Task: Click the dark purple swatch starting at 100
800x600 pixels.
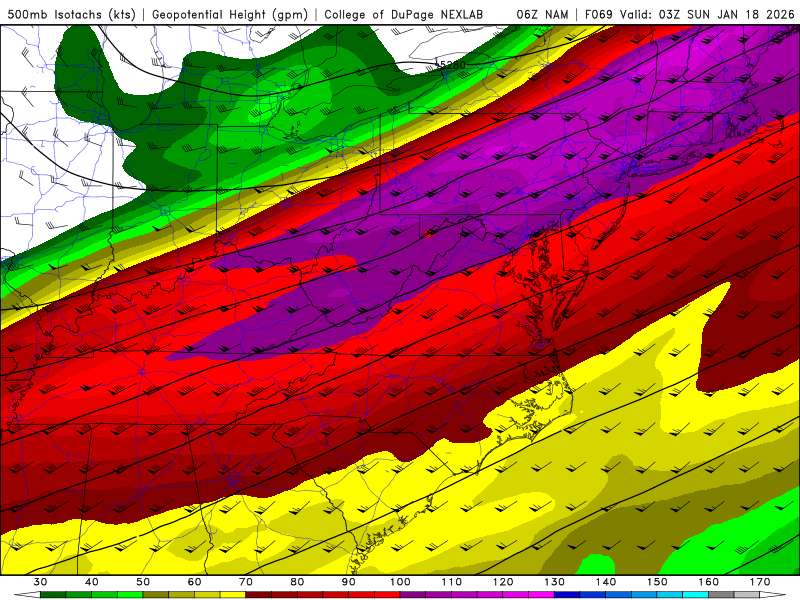Action: (413, 595)
